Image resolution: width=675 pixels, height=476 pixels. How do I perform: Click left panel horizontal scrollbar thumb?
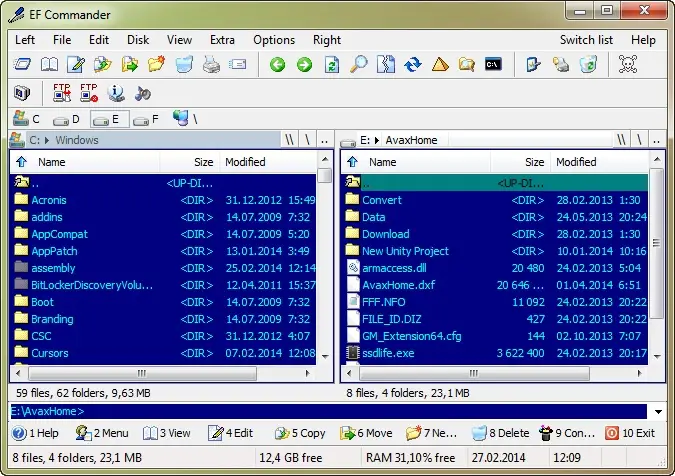click(x=142, y=373)
